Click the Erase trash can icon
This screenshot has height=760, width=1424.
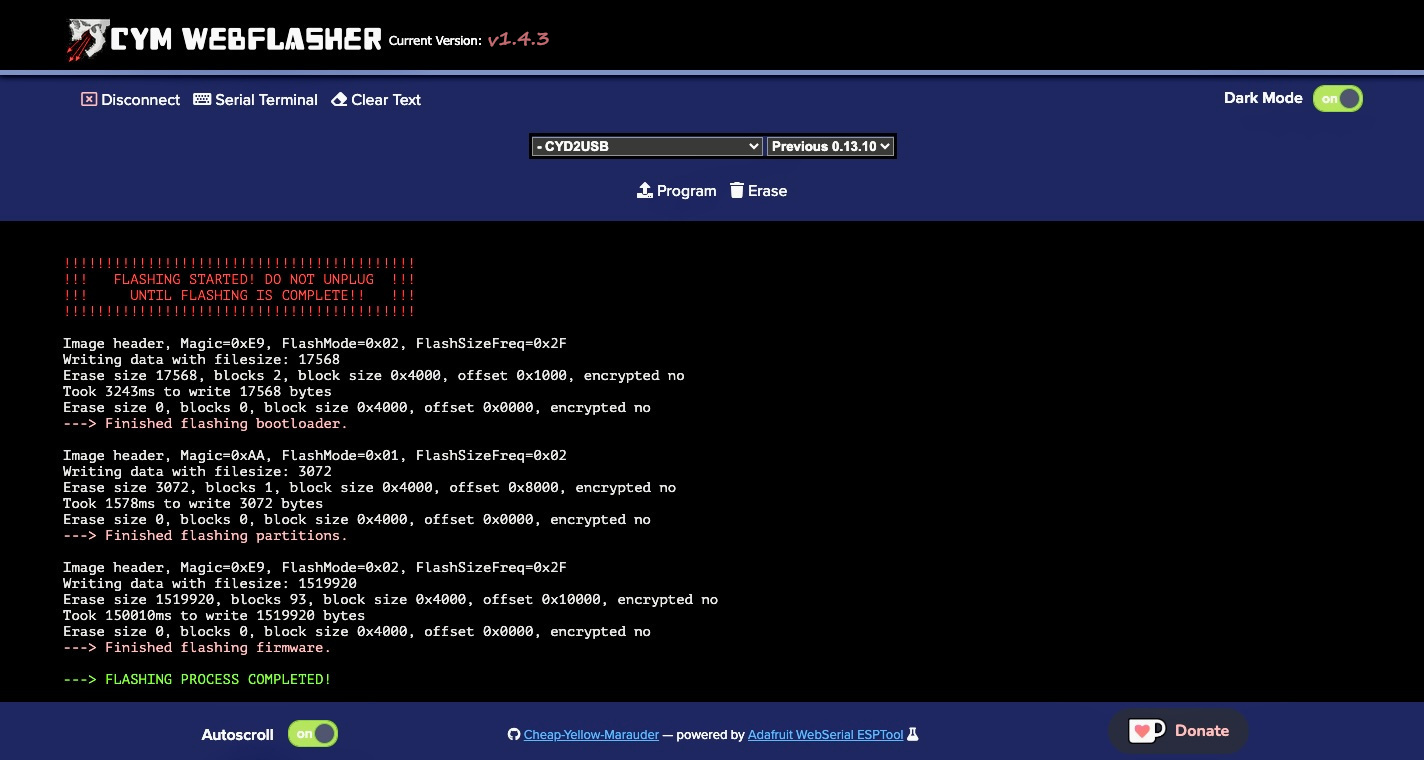tap(737, 191)
